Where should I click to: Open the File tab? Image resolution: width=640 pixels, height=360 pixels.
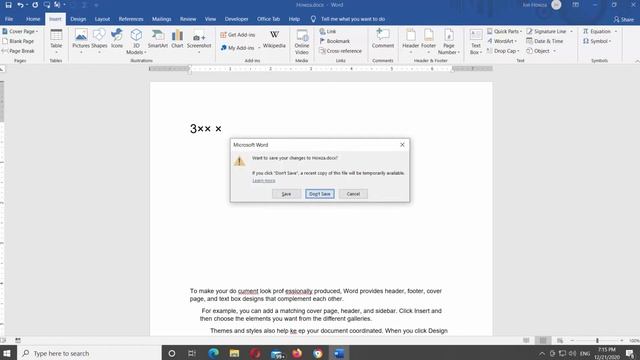[9, 19]
